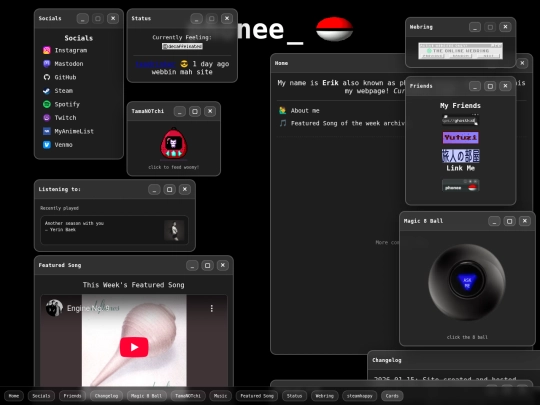Maximize the Friends window
Screen dimensions: 540x405
tap(490, 86)
